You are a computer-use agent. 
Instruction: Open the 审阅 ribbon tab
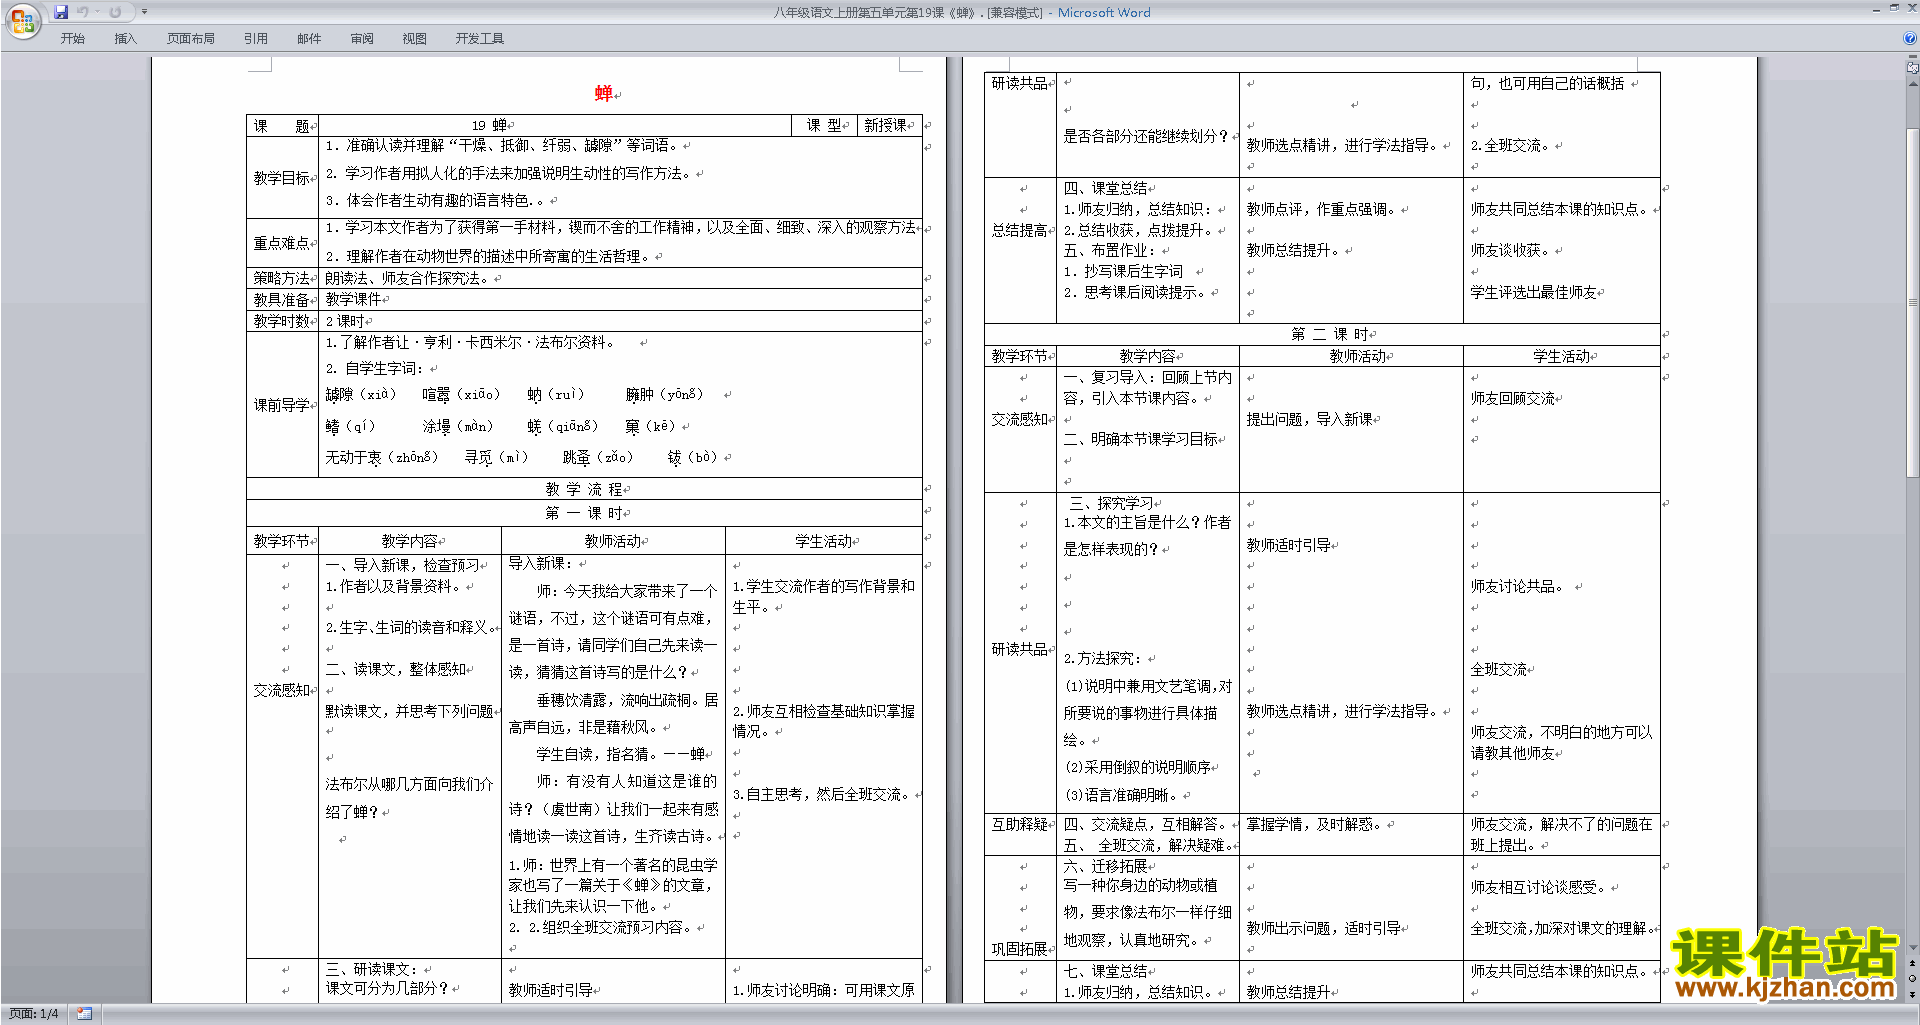[362, 39]
